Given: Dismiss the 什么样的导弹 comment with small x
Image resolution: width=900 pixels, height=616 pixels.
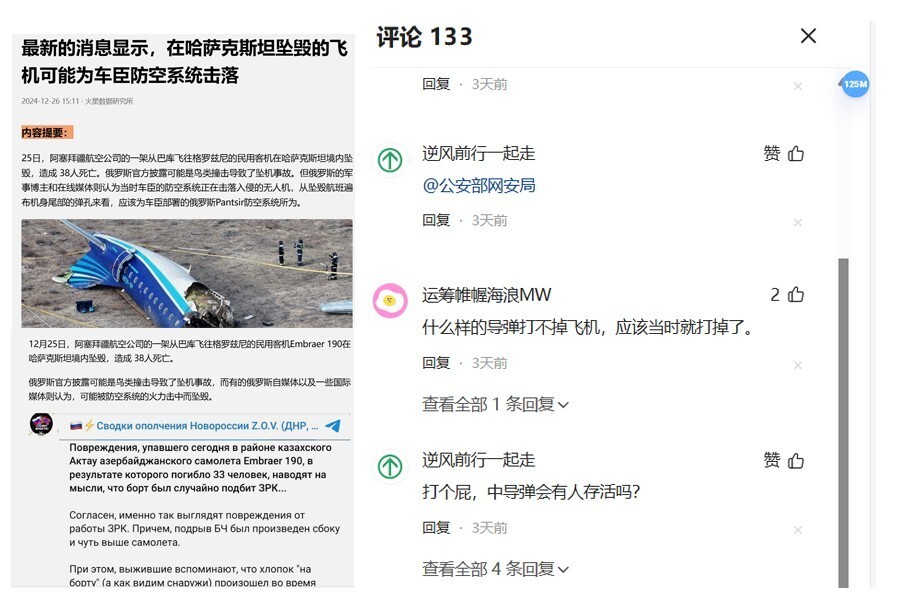Looking at the screenshot, I should 797,365.
